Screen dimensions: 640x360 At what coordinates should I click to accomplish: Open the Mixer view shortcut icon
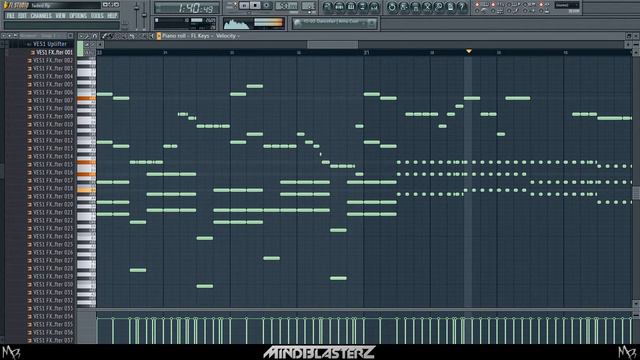[x=374, y=6]
